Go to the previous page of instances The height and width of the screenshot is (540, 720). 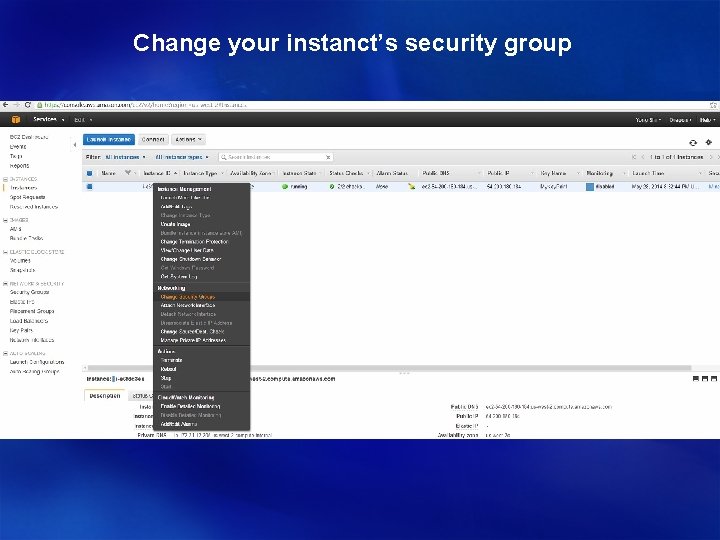pyautogui.click(x=643, y=157)
